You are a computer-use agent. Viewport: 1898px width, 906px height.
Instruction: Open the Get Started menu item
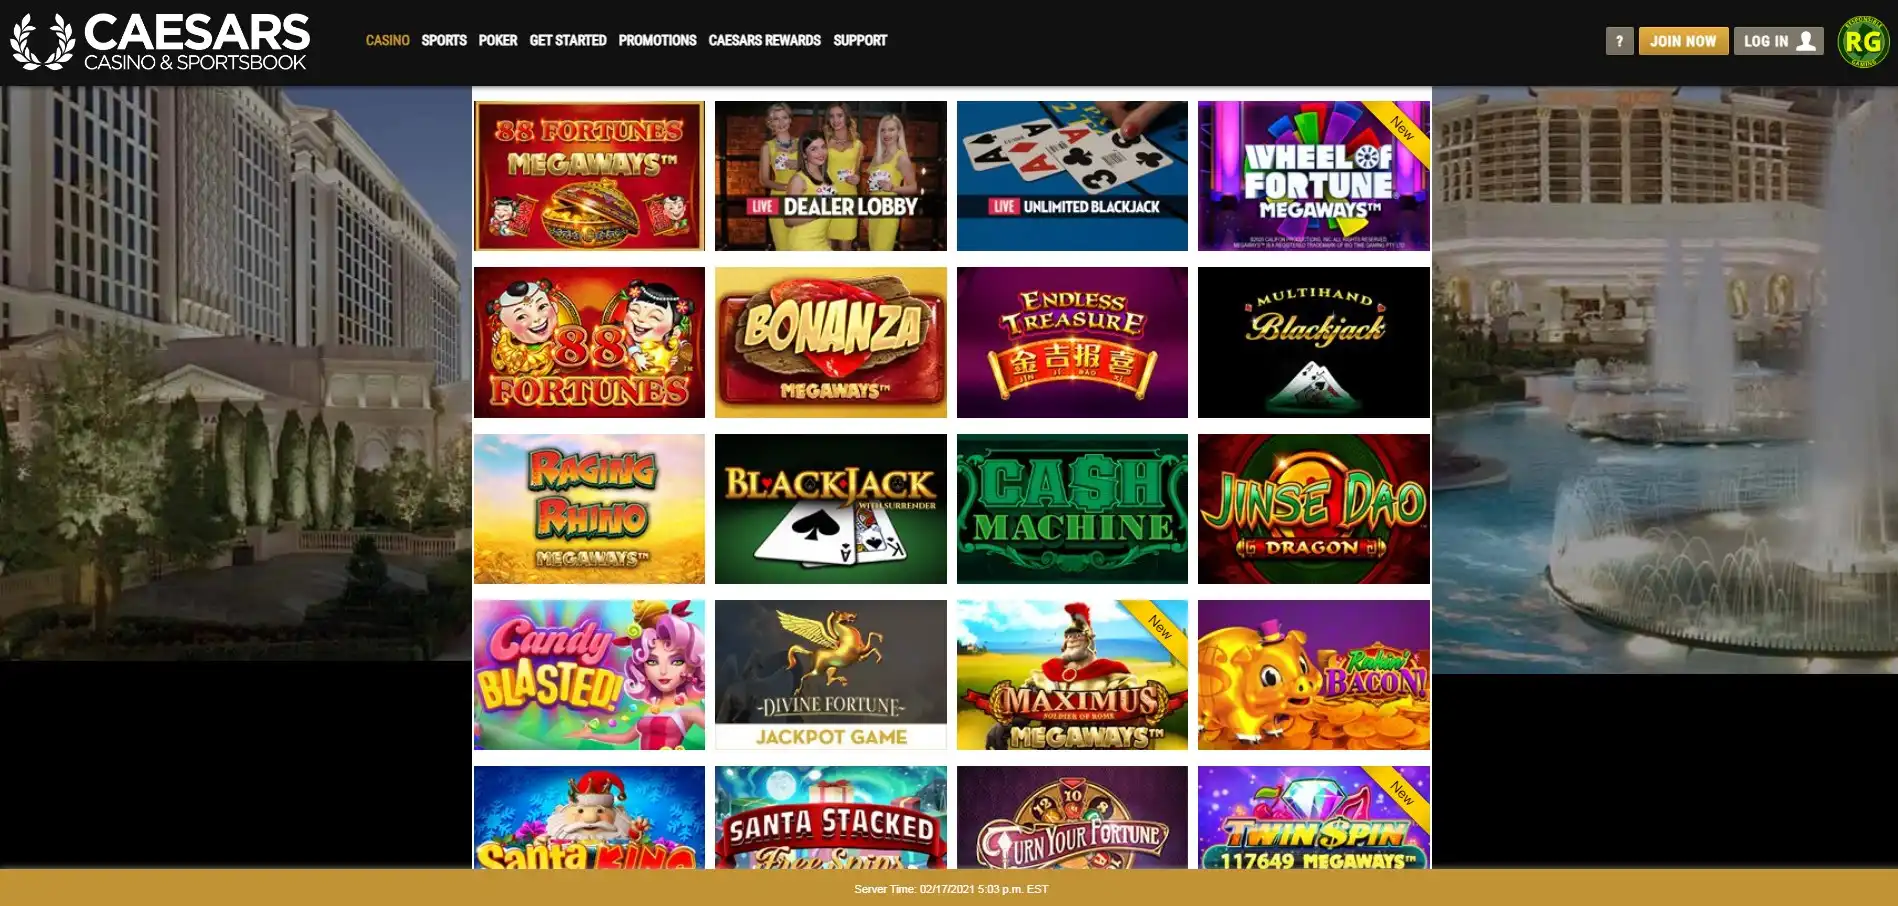tap(568, 41)
